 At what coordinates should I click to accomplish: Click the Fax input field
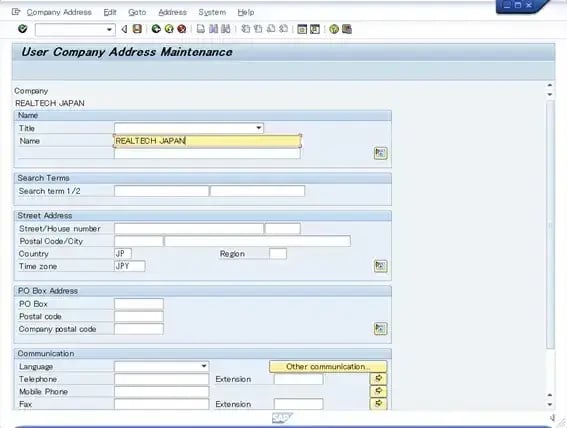click(x=161, y=404)
